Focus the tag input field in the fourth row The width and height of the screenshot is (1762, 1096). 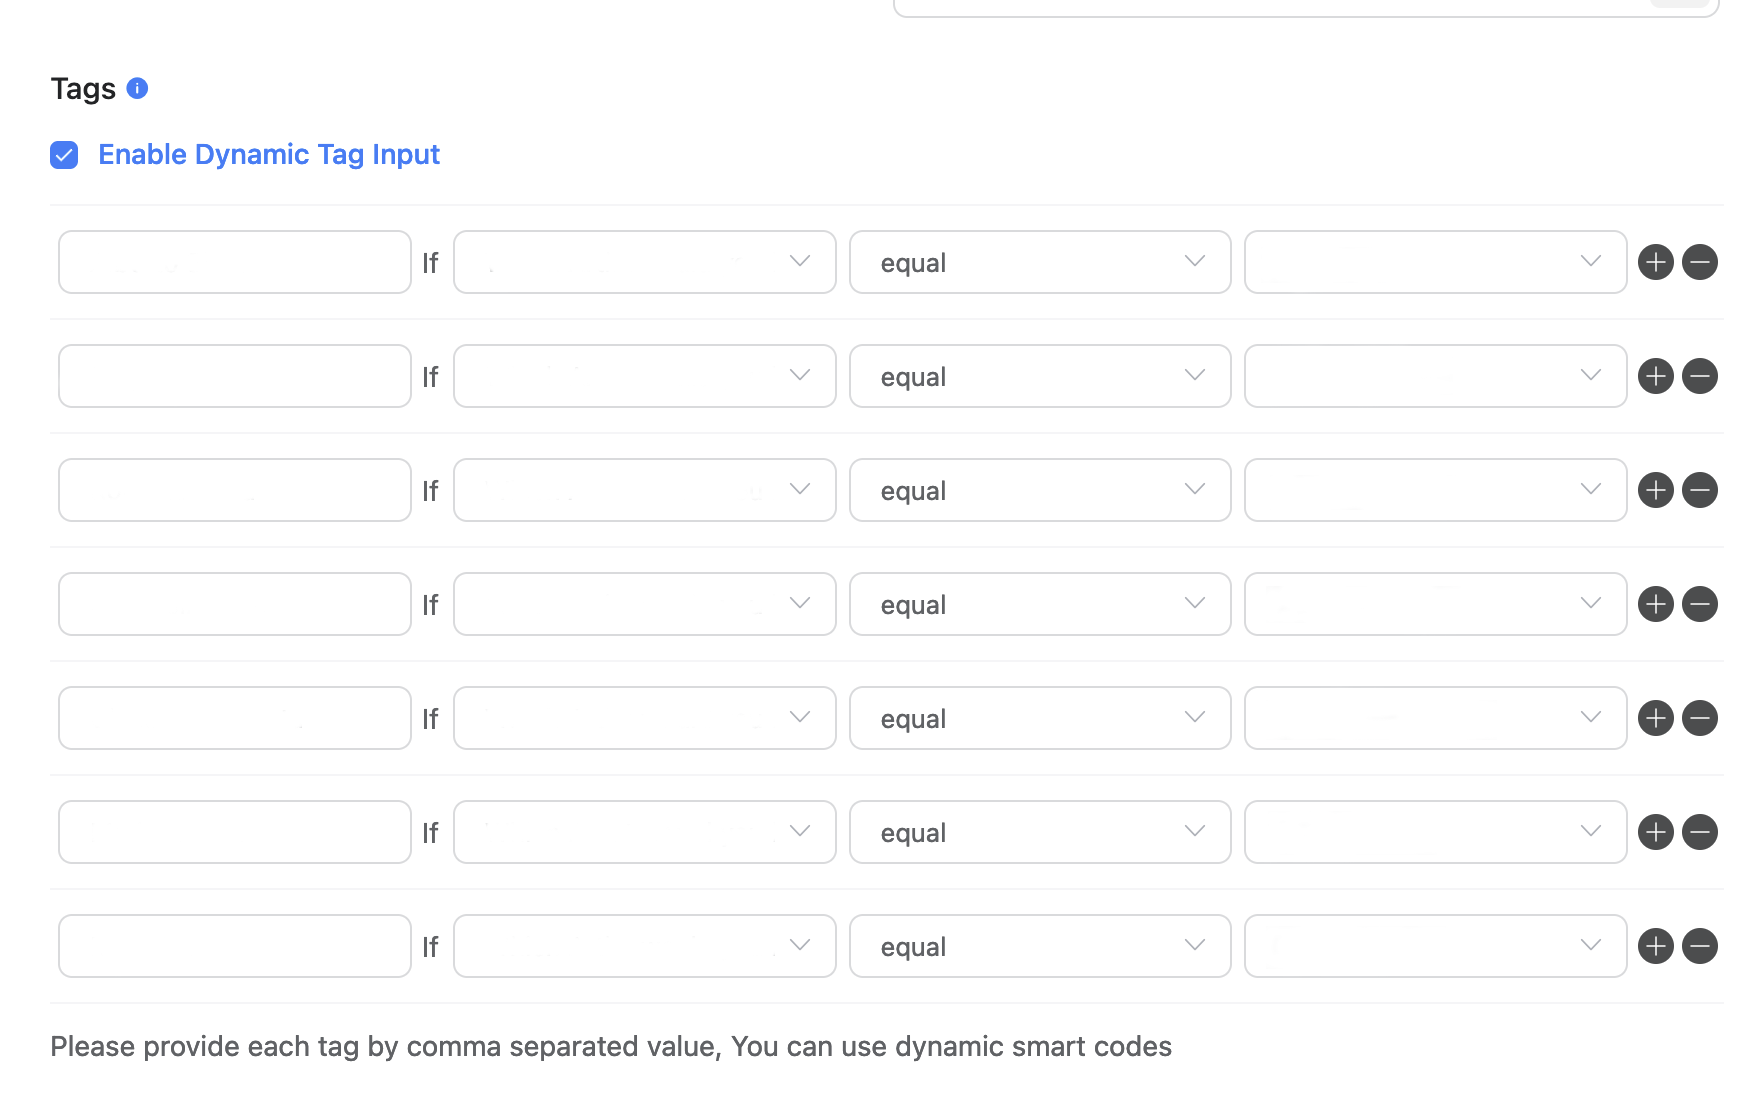tap(235, 604)
